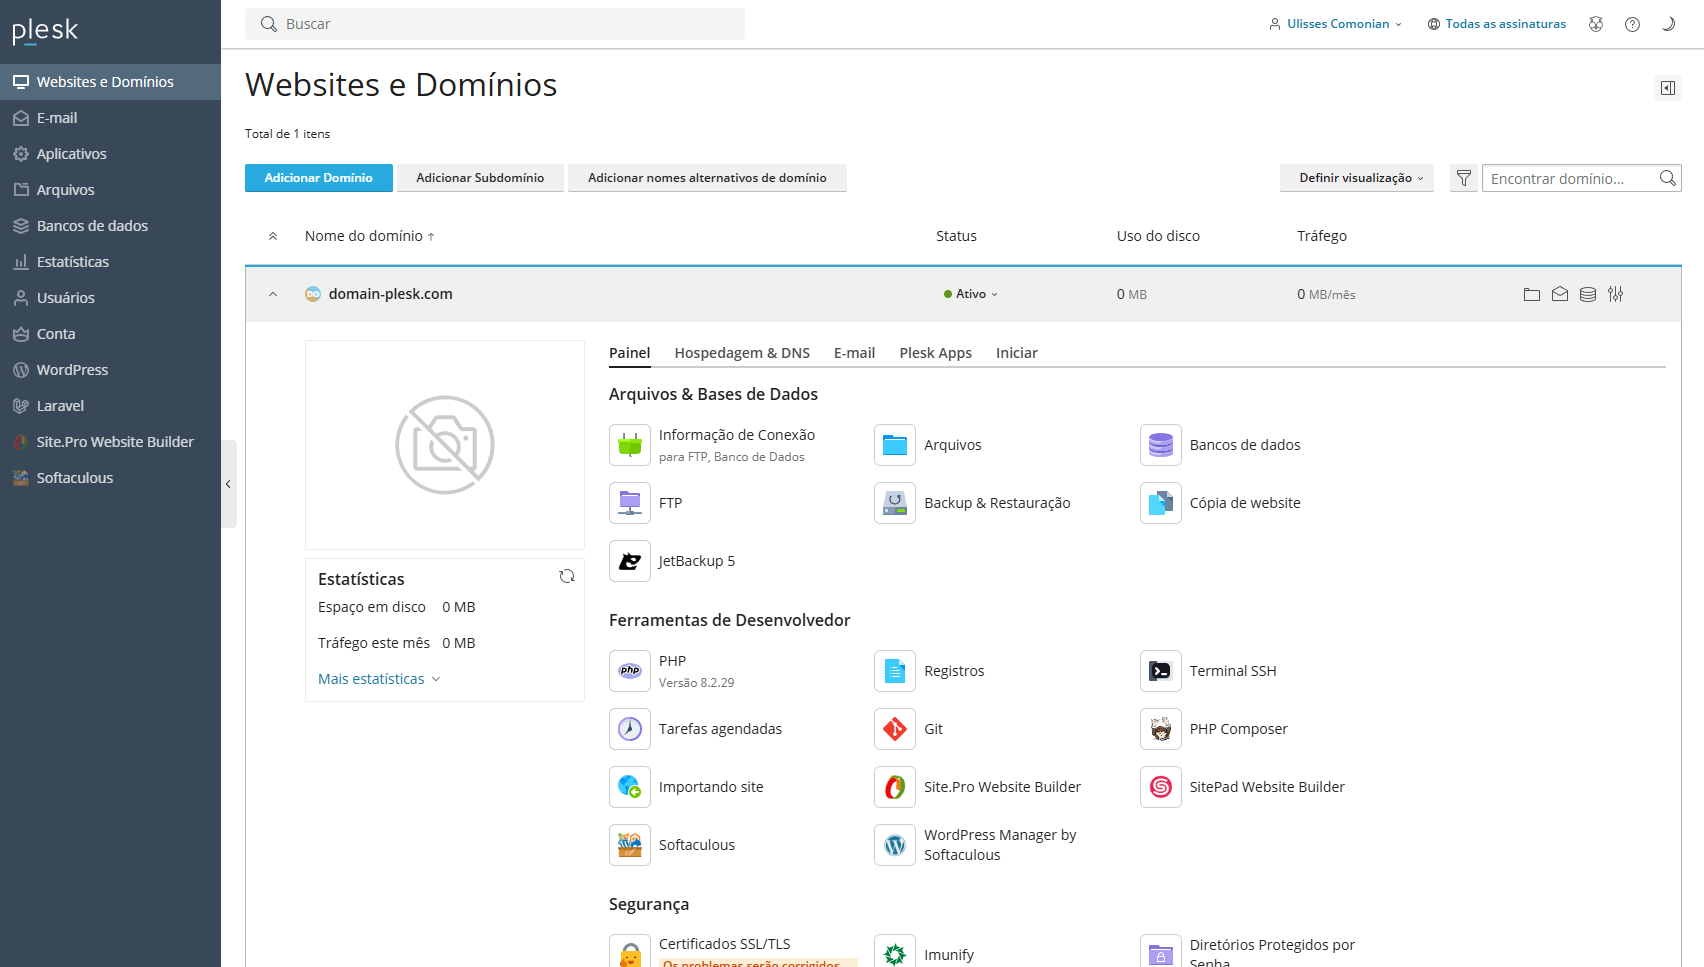Viewport: 1704px width, 967px height.
Task: Open WordPress in the sidebar menu
Action: pos(72,370)
